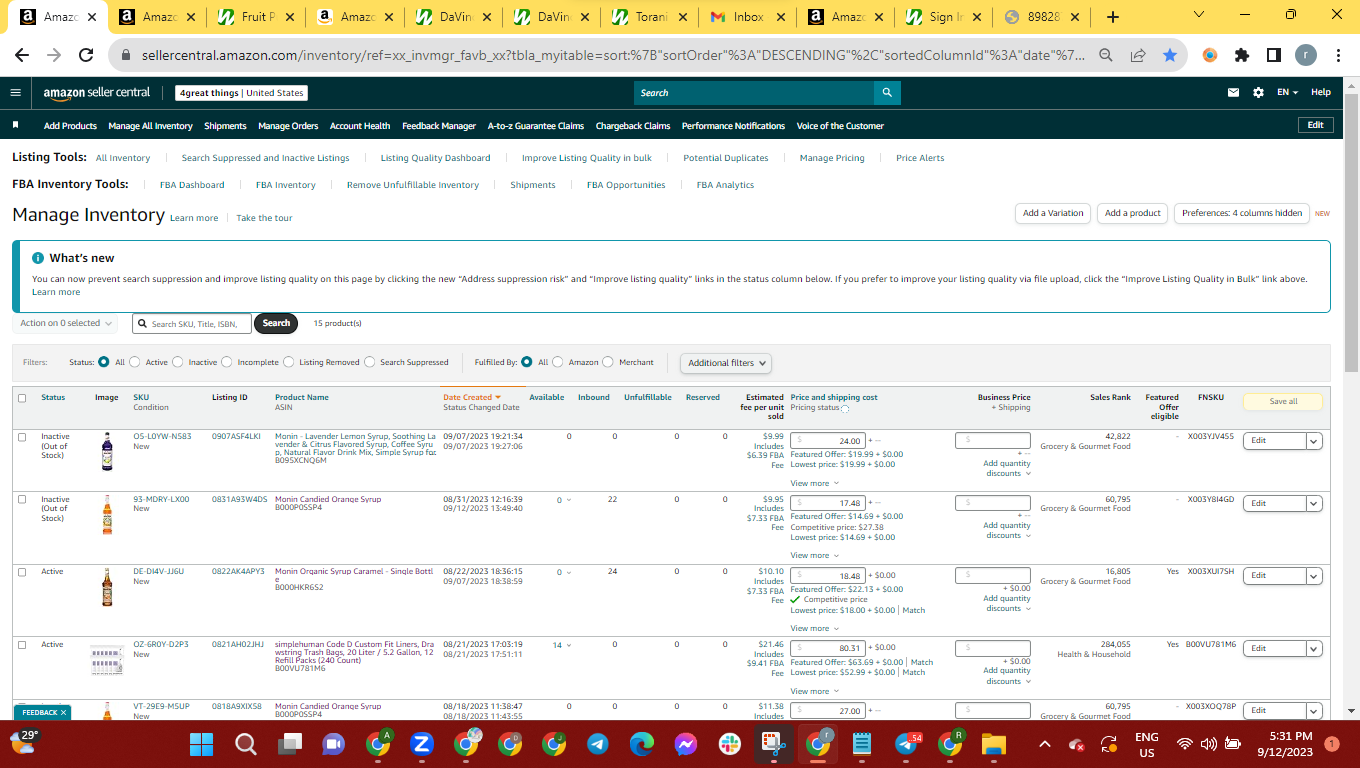Click the SKU, Title, ISBN search field

tap(191, 323)
